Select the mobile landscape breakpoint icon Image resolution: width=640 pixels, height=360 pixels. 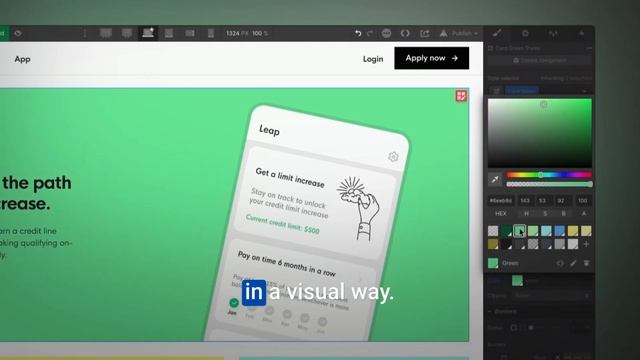pyautogui.click(x=190, y=33)
